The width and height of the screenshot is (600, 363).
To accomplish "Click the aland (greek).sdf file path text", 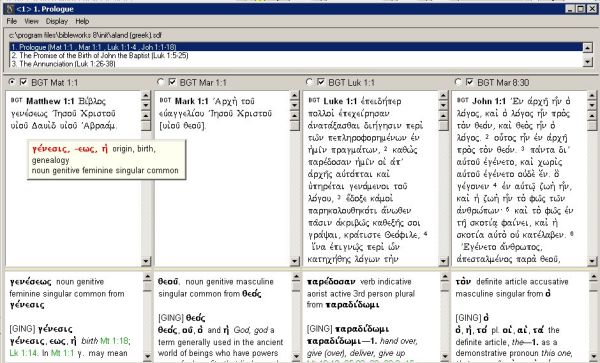I will (x=85, y=35).
